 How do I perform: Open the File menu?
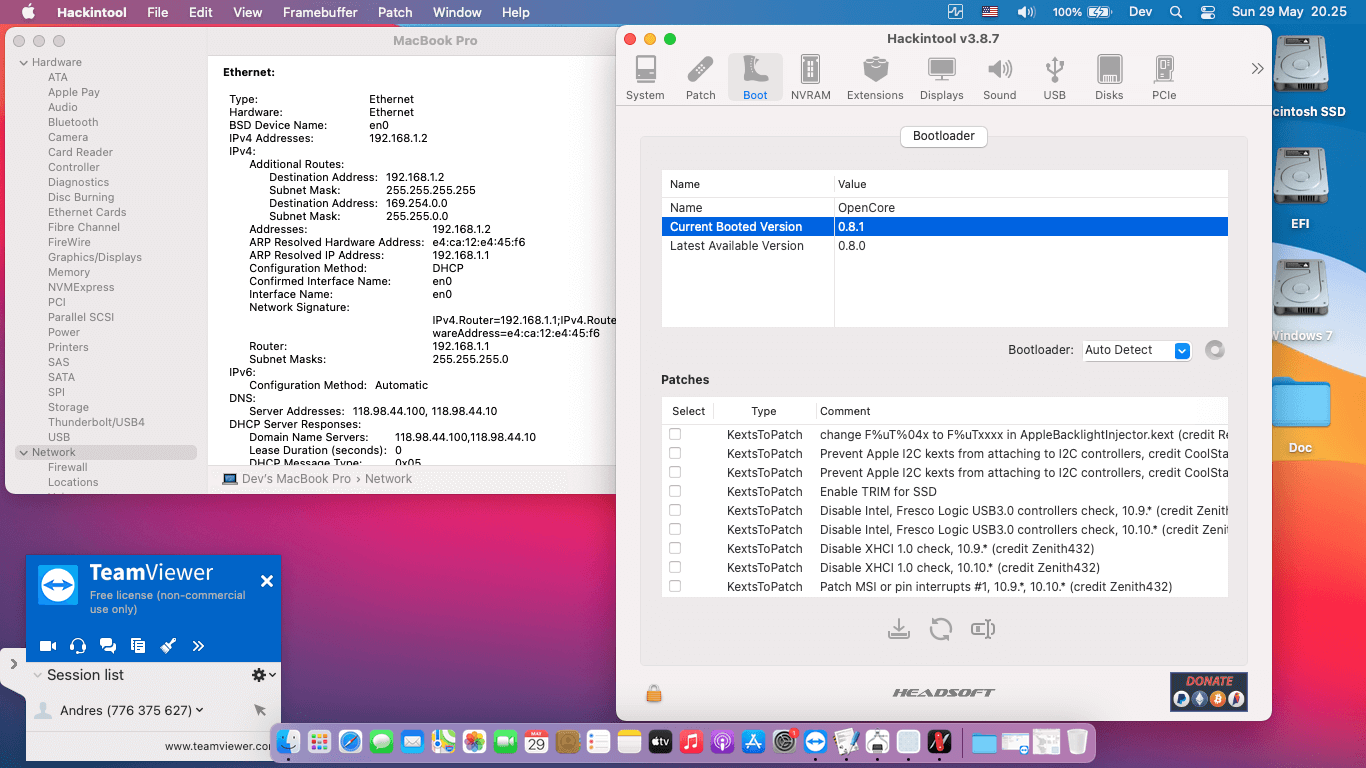157,12
